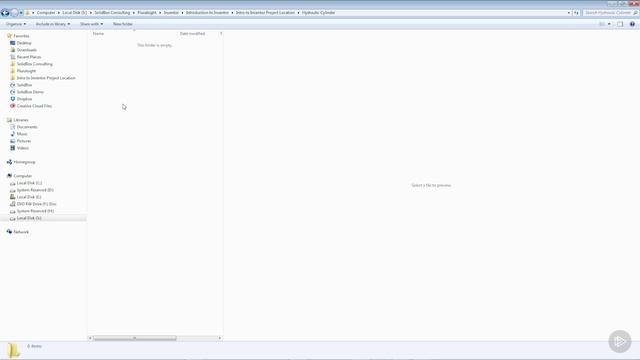Open the SolidBox Demo shortcut in Favorites

(x=30, y=92)
